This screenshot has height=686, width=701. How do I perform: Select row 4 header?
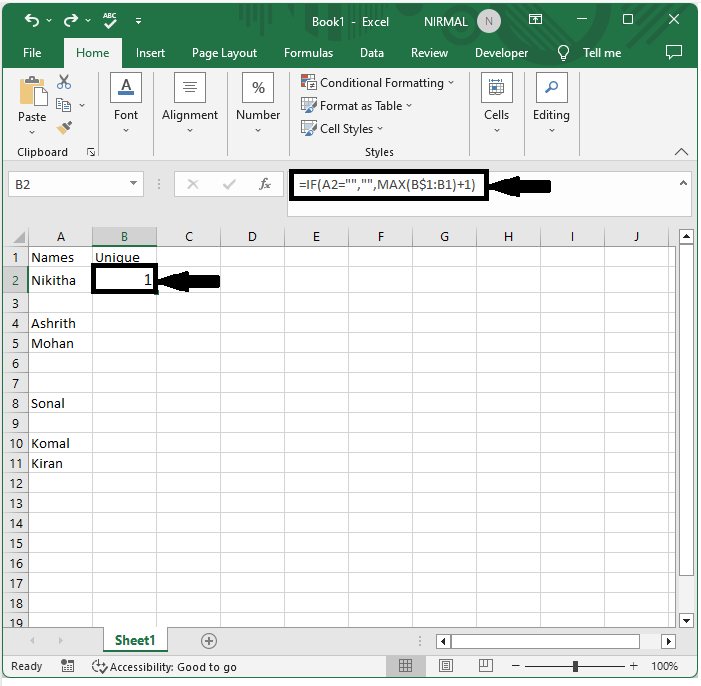16,323
